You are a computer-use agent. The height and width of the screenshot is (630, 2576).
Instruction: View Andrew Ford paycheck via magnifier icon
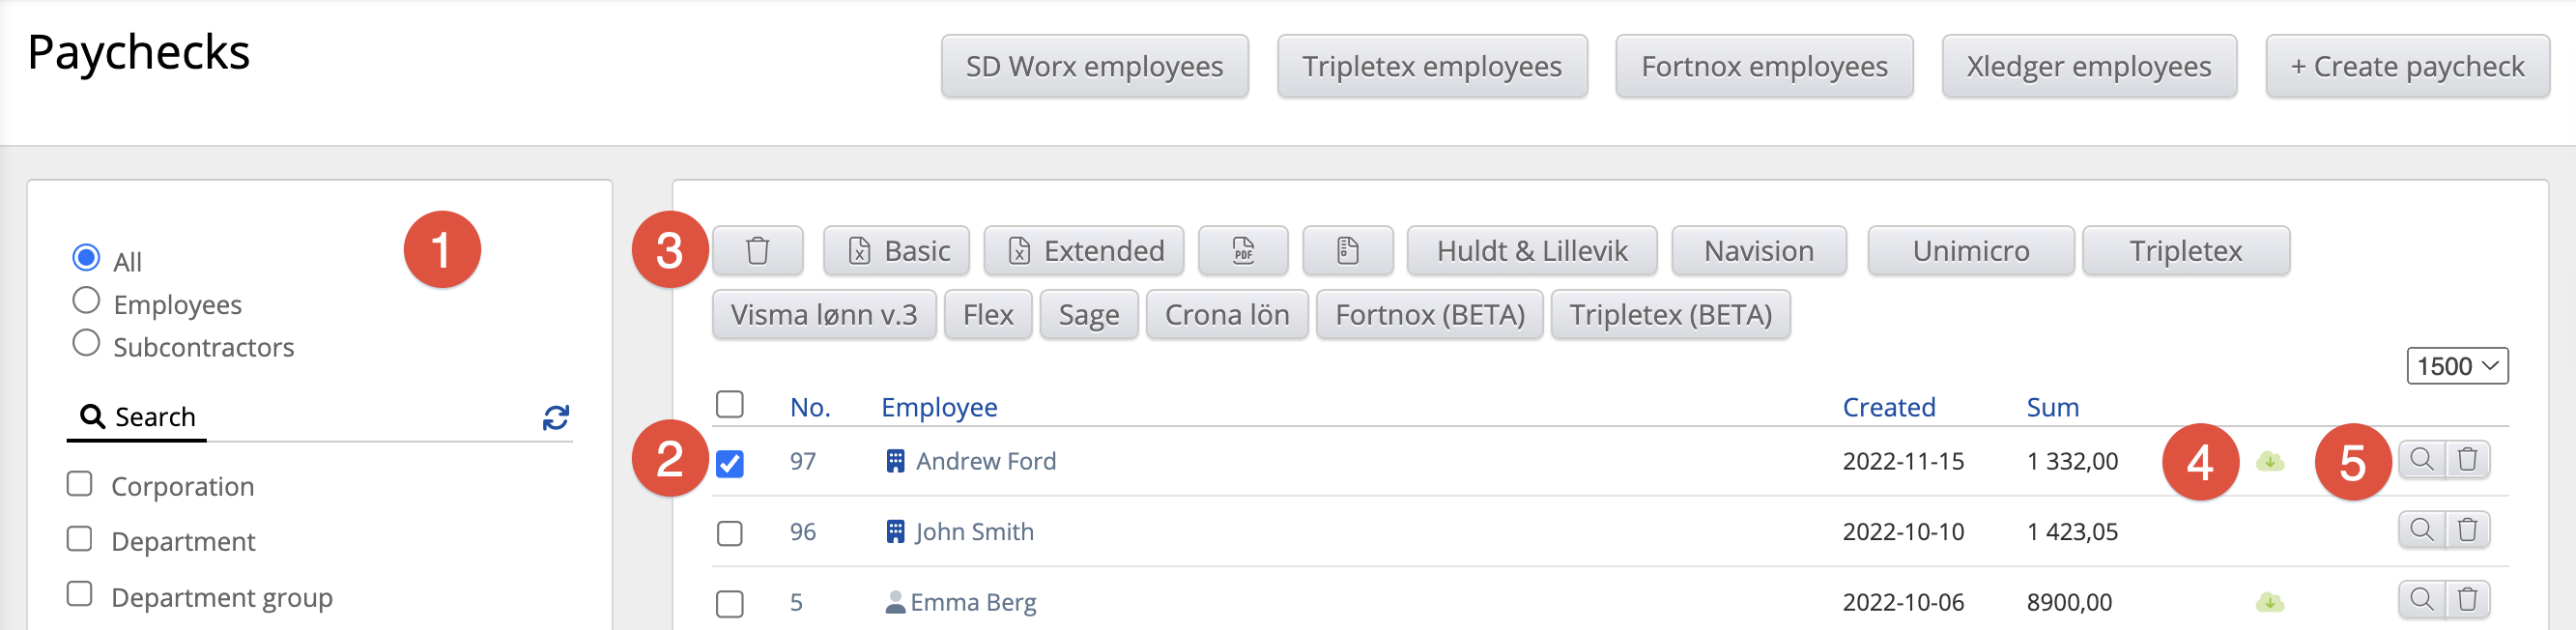(x=2421, y=460)
